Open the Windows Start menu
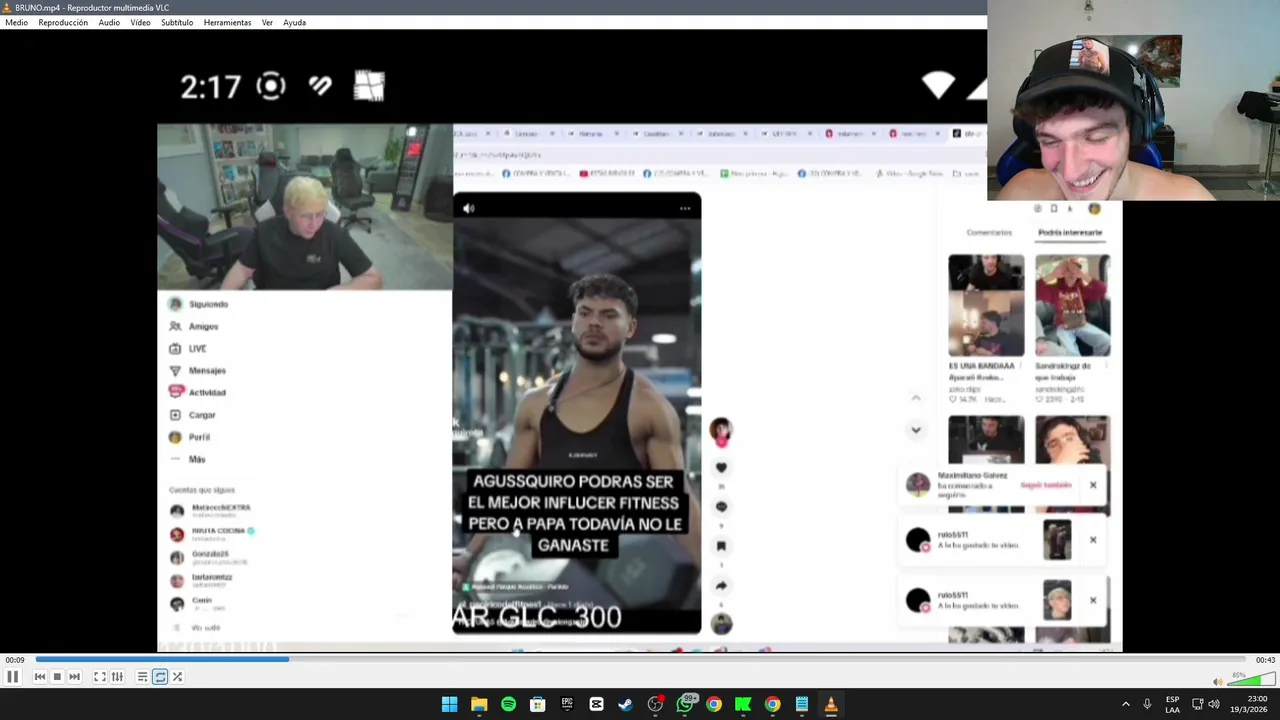The image size is (1280, 720). point(449,704)
